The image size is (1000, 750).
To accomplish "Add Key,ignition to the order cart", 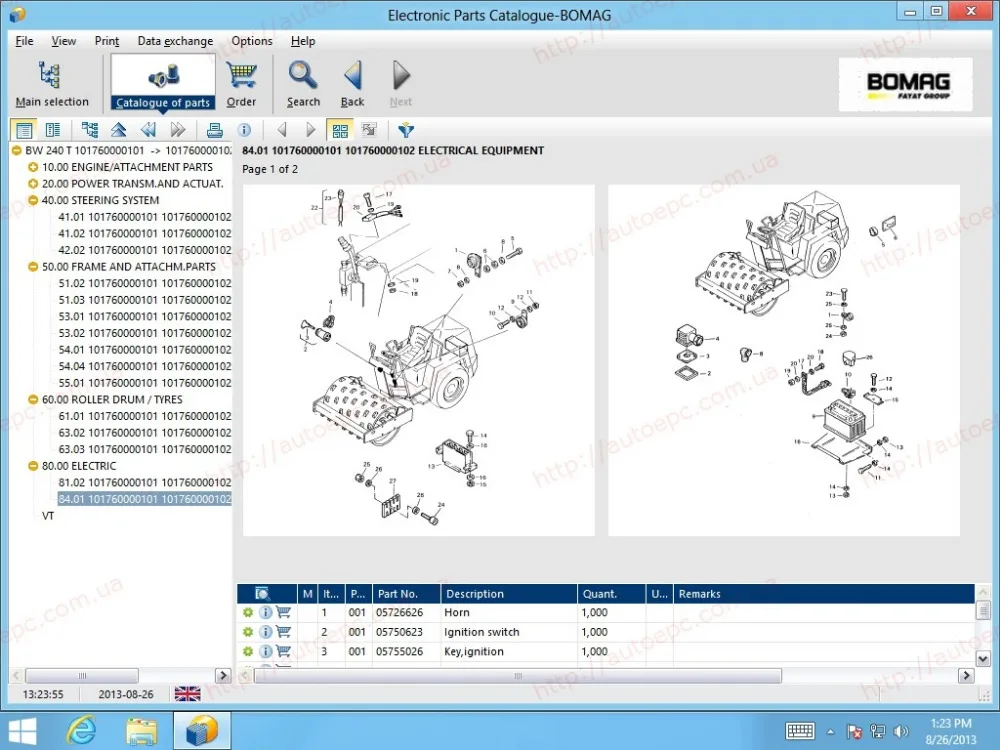I will tap(283, 651).
